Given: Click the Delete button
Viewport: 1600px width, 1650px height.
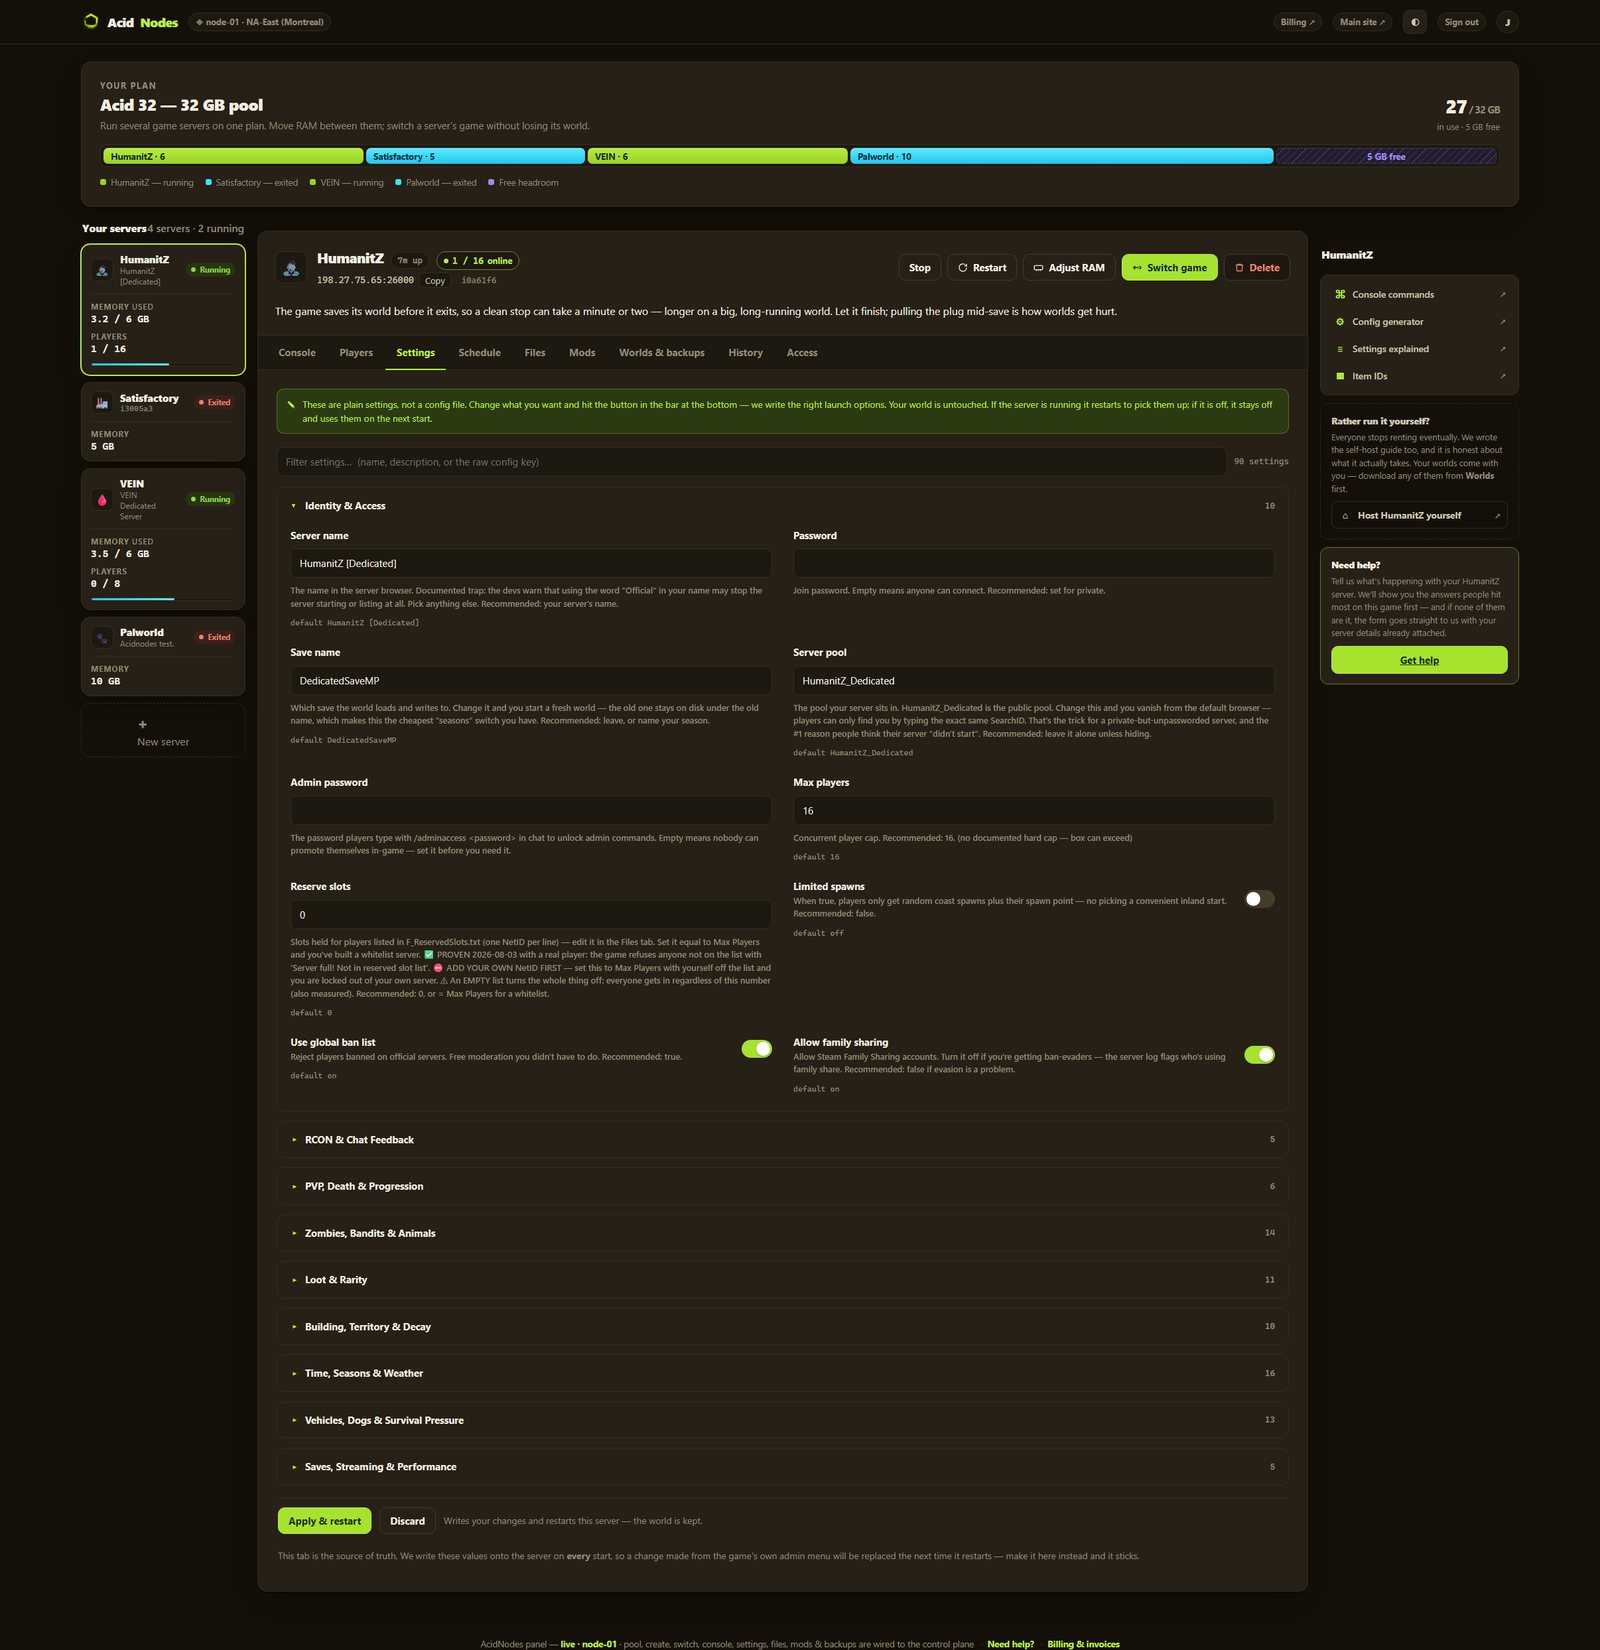Looking at the screenshot, I should (x=1257, y=267).
